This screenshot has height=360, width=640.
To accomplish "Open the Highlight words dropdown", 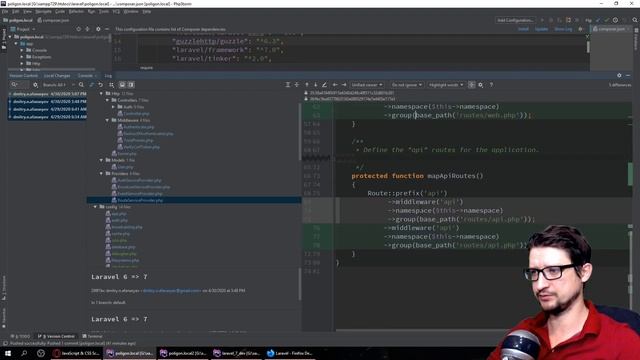I will click(446, 84).
